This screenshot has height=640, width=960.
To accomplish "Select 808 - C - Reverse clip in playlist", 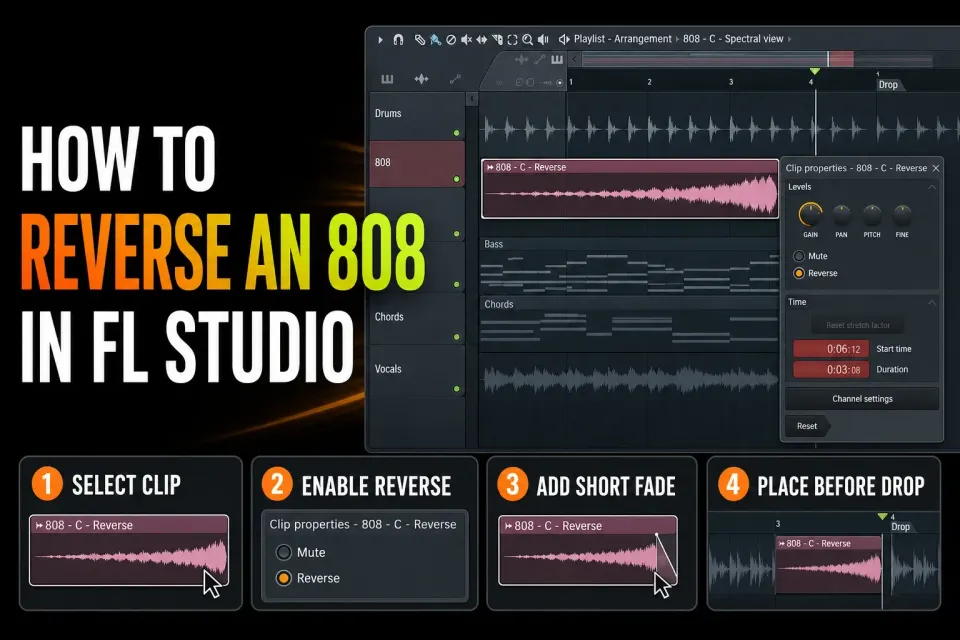I will coord(630,189).
